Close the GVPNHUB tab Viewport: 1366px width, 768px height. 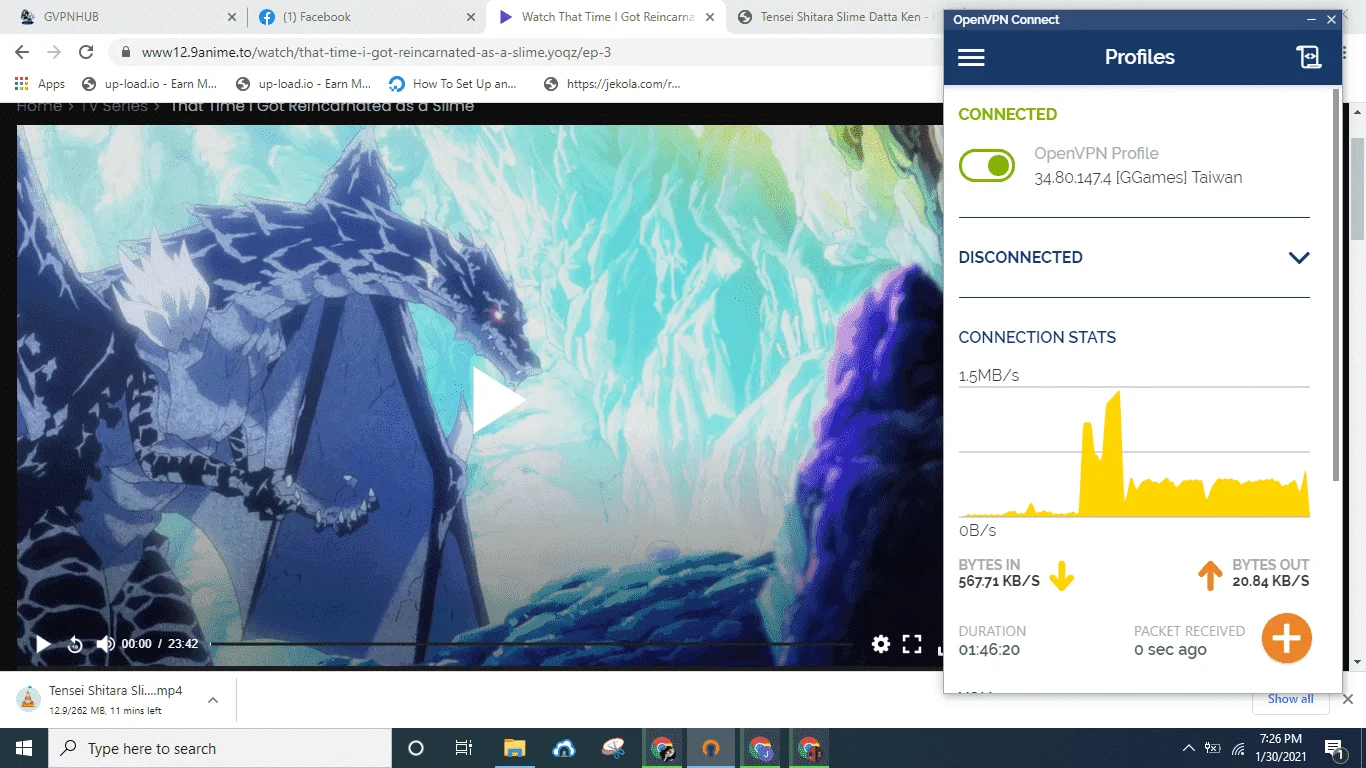232,17
